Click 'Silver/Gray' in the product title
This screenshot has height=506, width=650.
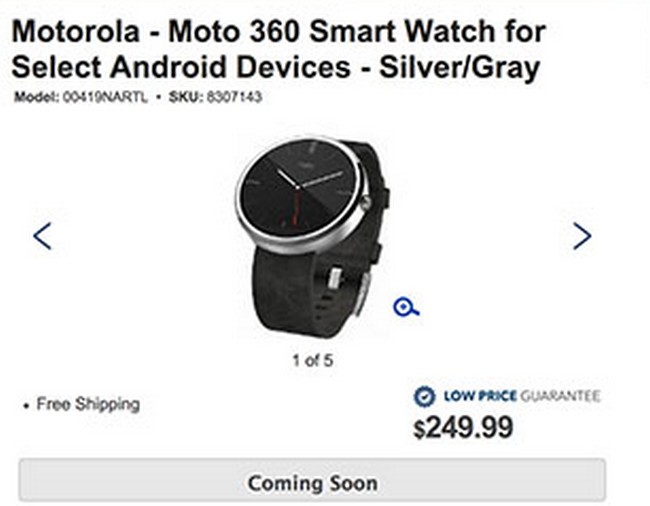[x=459, y=67]
